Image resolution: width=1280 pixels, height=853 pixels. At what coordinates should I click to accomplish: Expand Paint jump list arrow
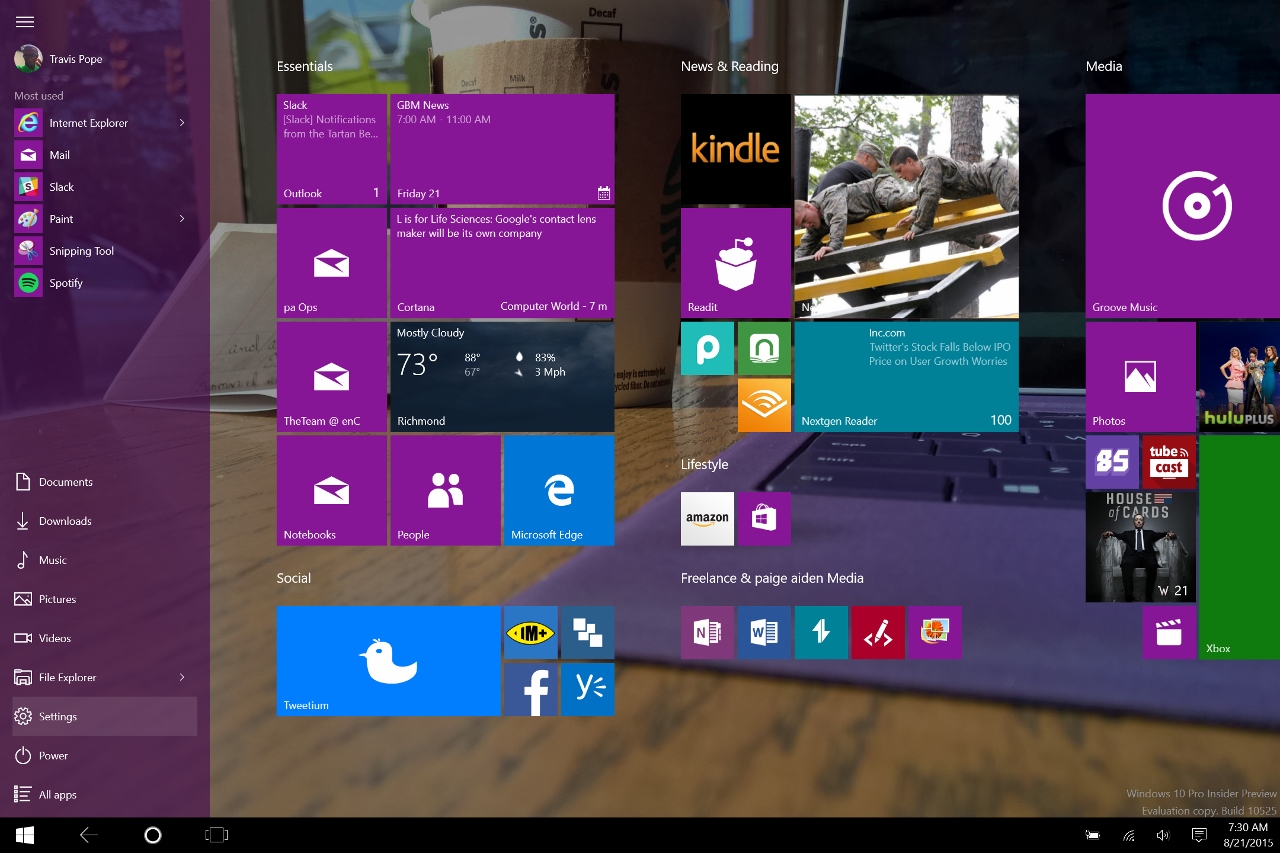point(182,219)
